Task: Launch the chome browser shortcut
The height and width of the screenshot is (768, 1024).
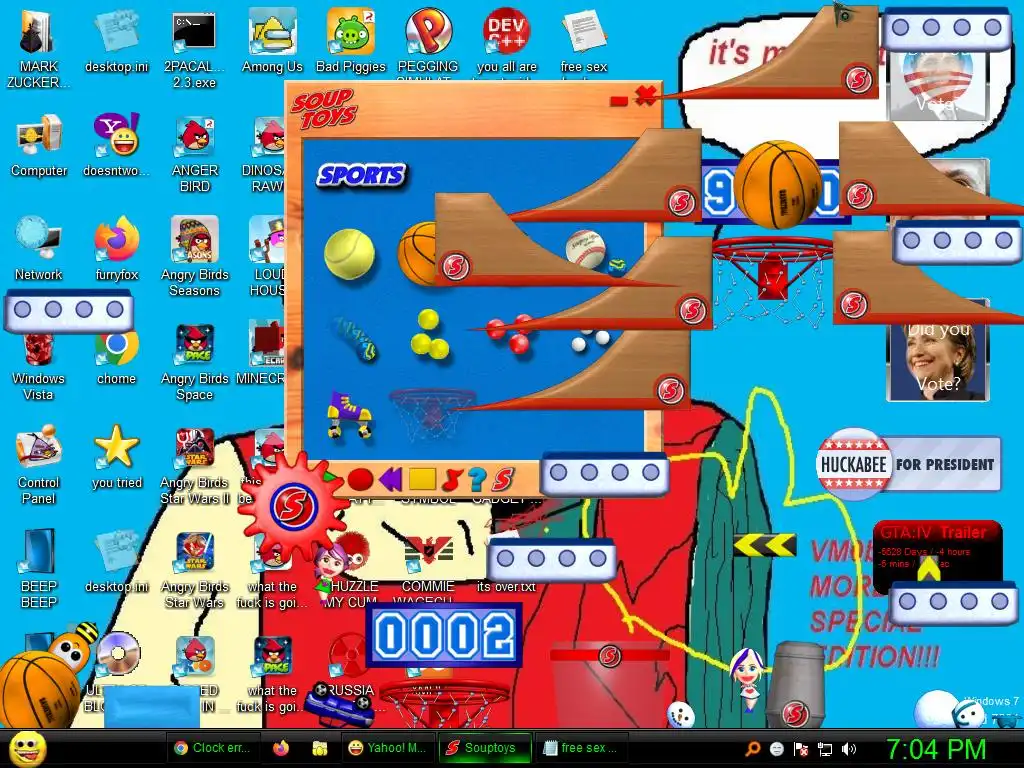Action: (116, 358)
